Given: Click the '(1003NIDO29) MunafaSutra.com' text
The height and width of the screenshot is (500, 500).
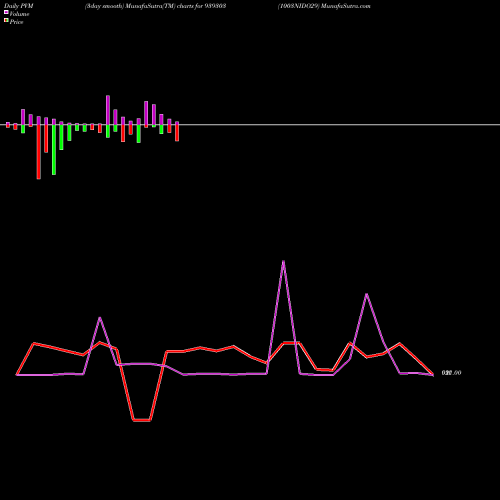Looking at the screenshot, I should point(324,6).
